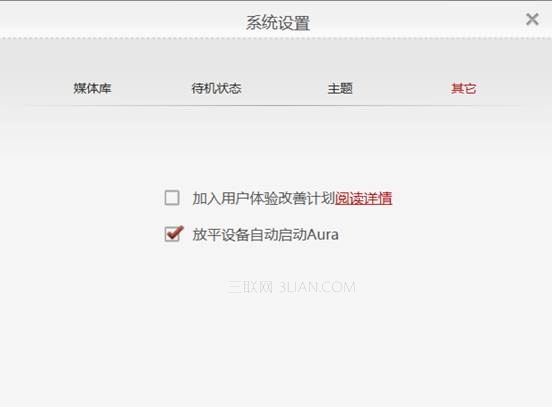Switch to the 待机状态 tab
Viewport: 552px width, 407px height.
click(x=216, y=88)
